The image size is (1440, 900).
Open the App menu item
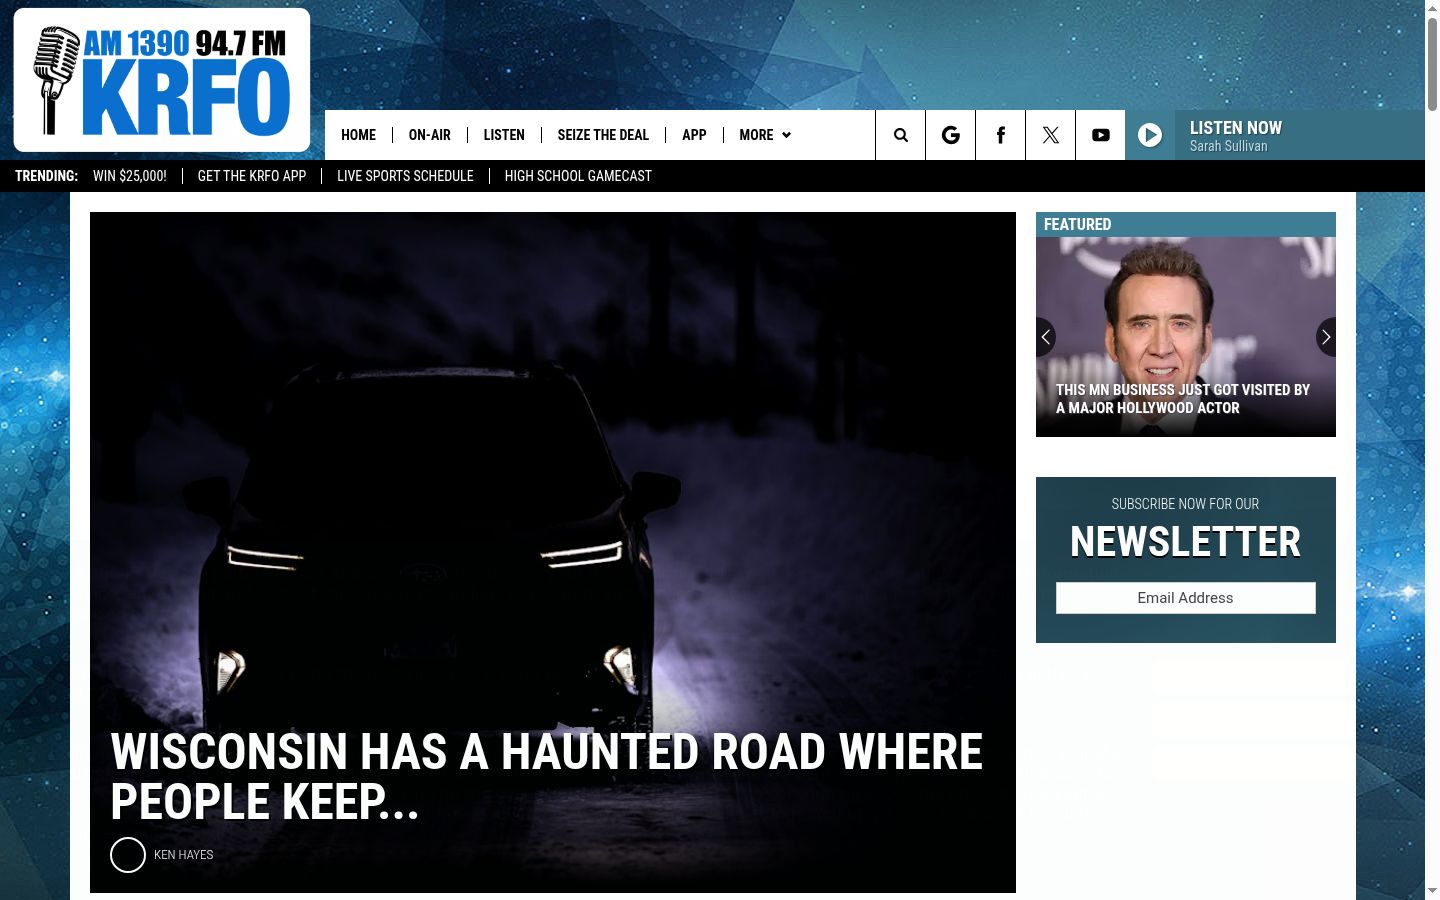(694, 135)
